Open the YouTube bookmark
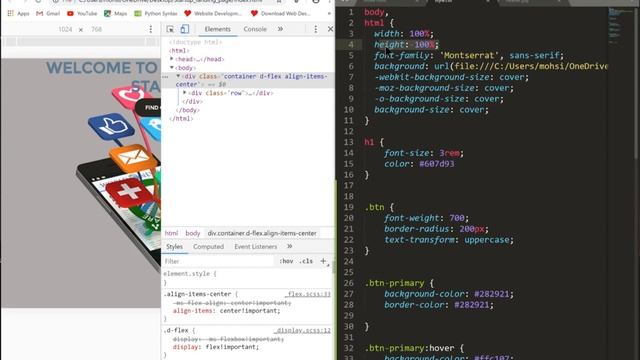 82,13
